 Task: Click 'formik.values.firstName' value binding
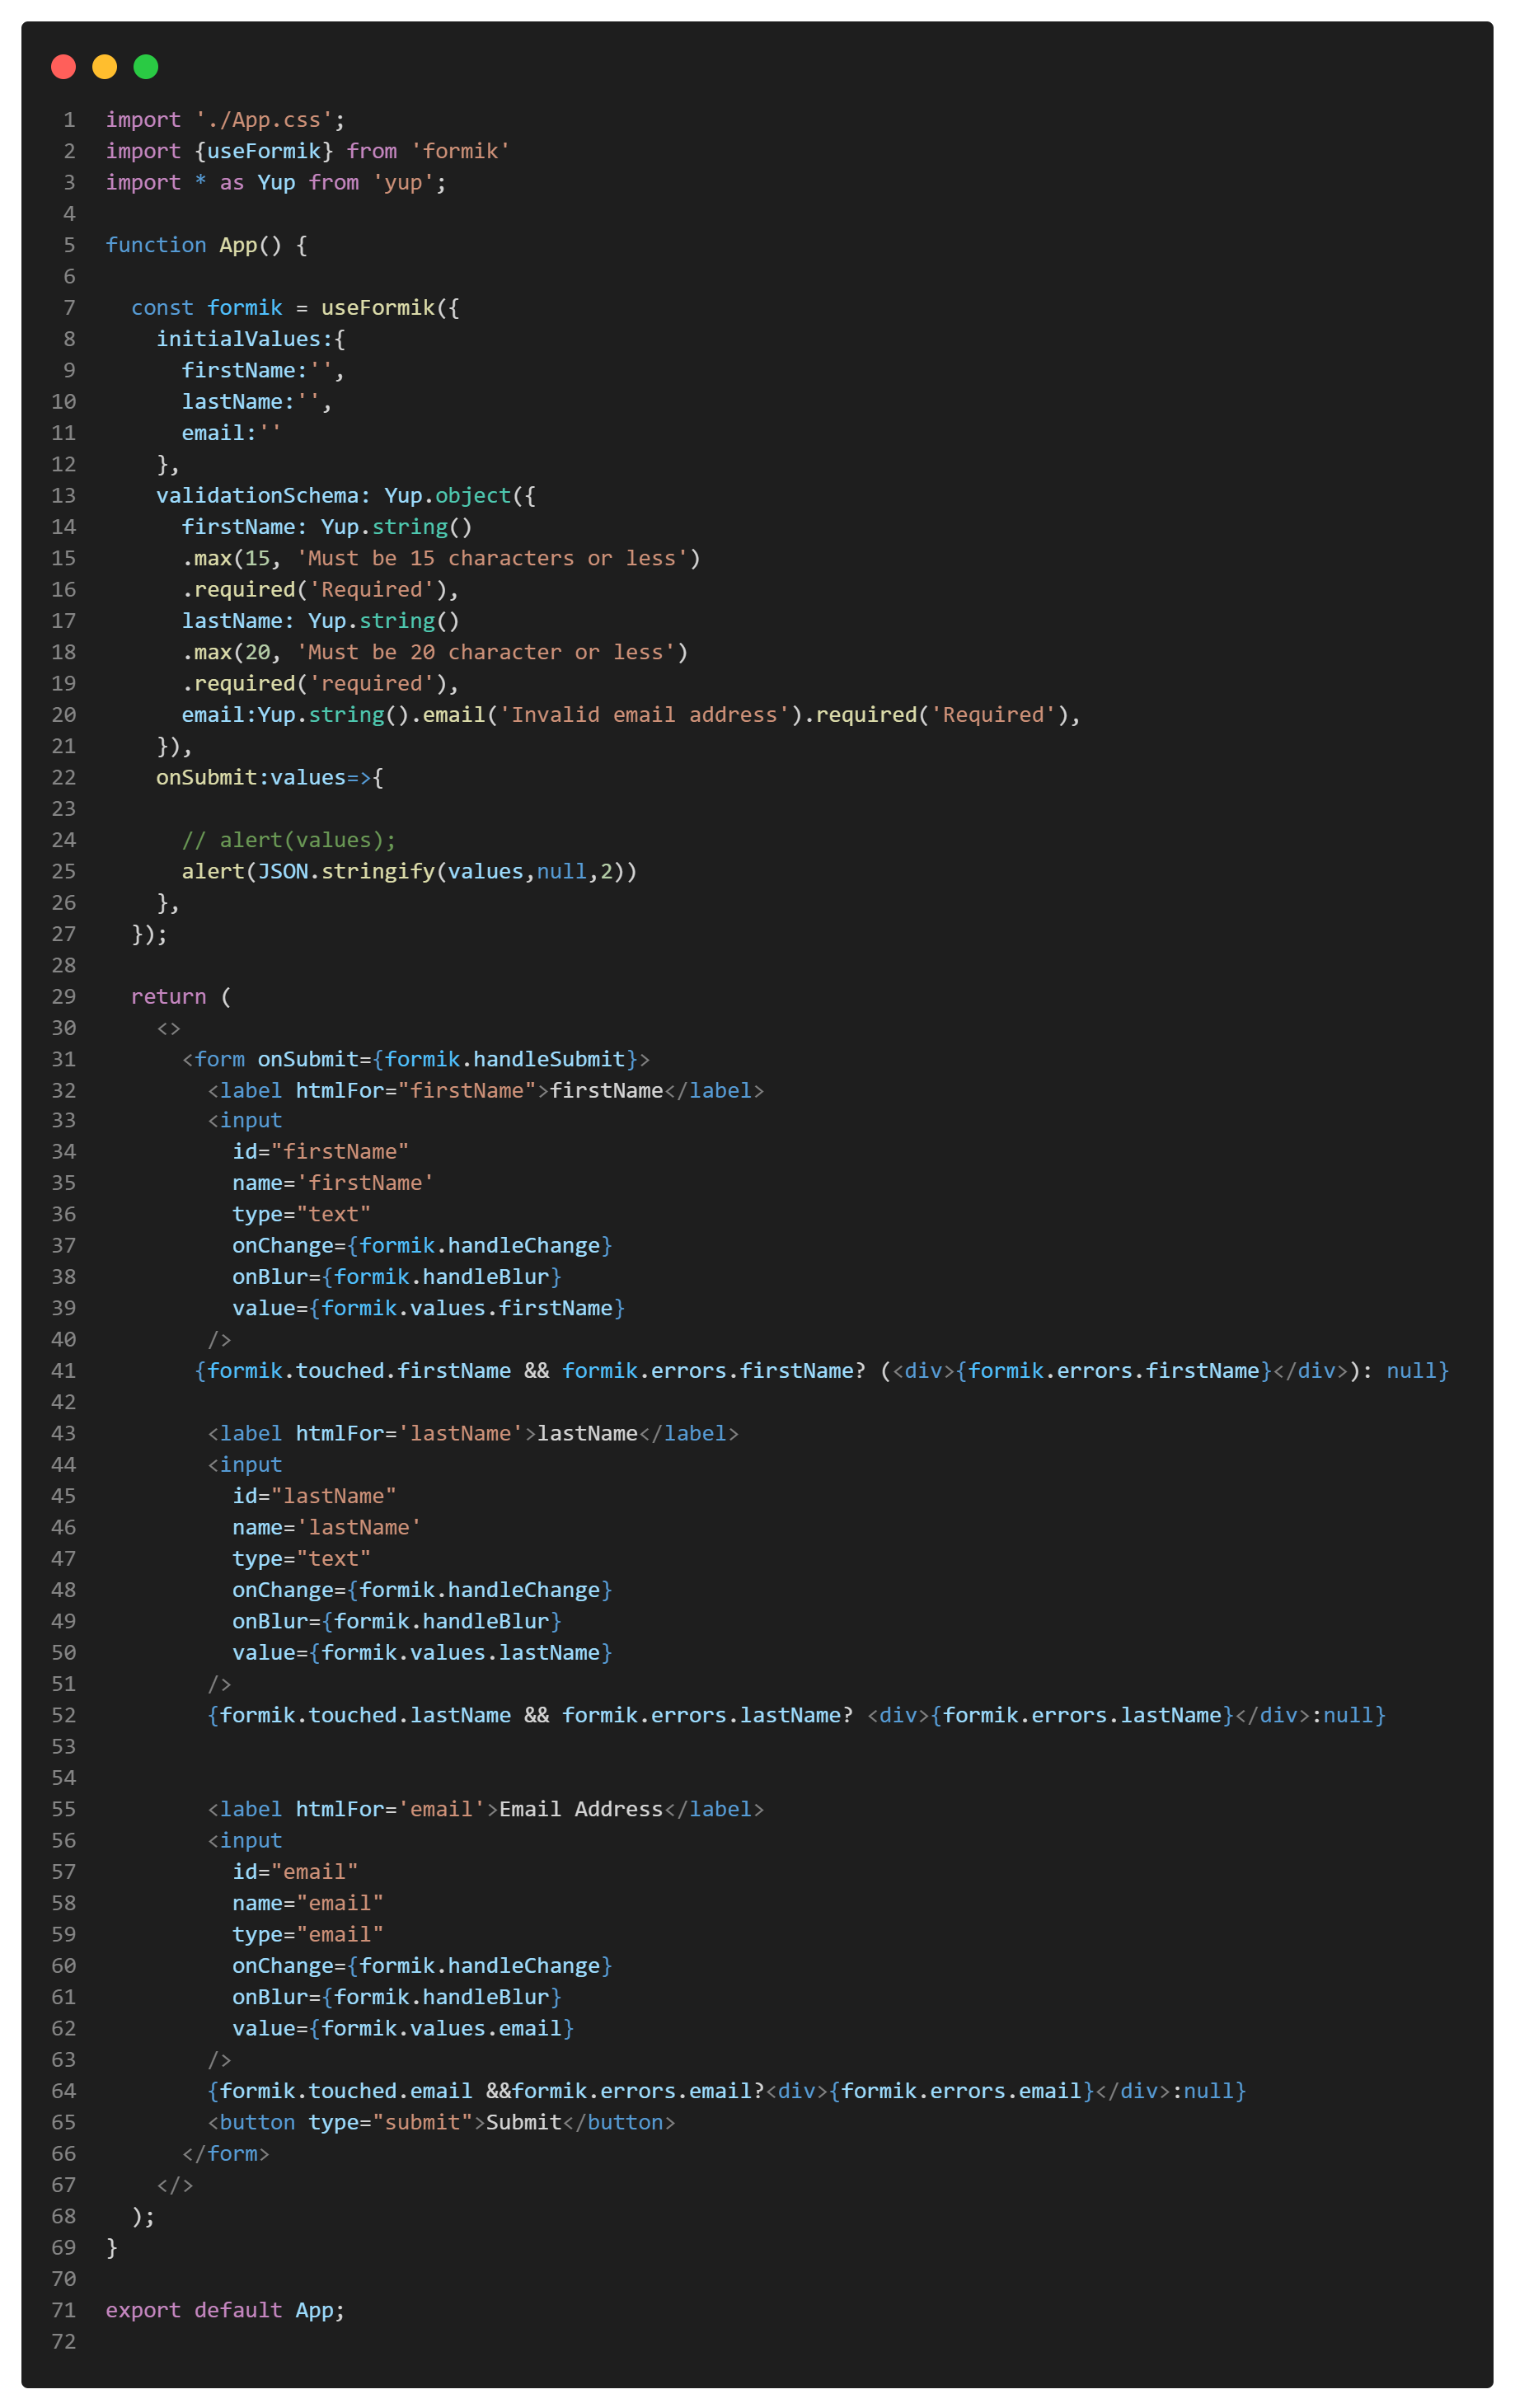(467, 1308)
